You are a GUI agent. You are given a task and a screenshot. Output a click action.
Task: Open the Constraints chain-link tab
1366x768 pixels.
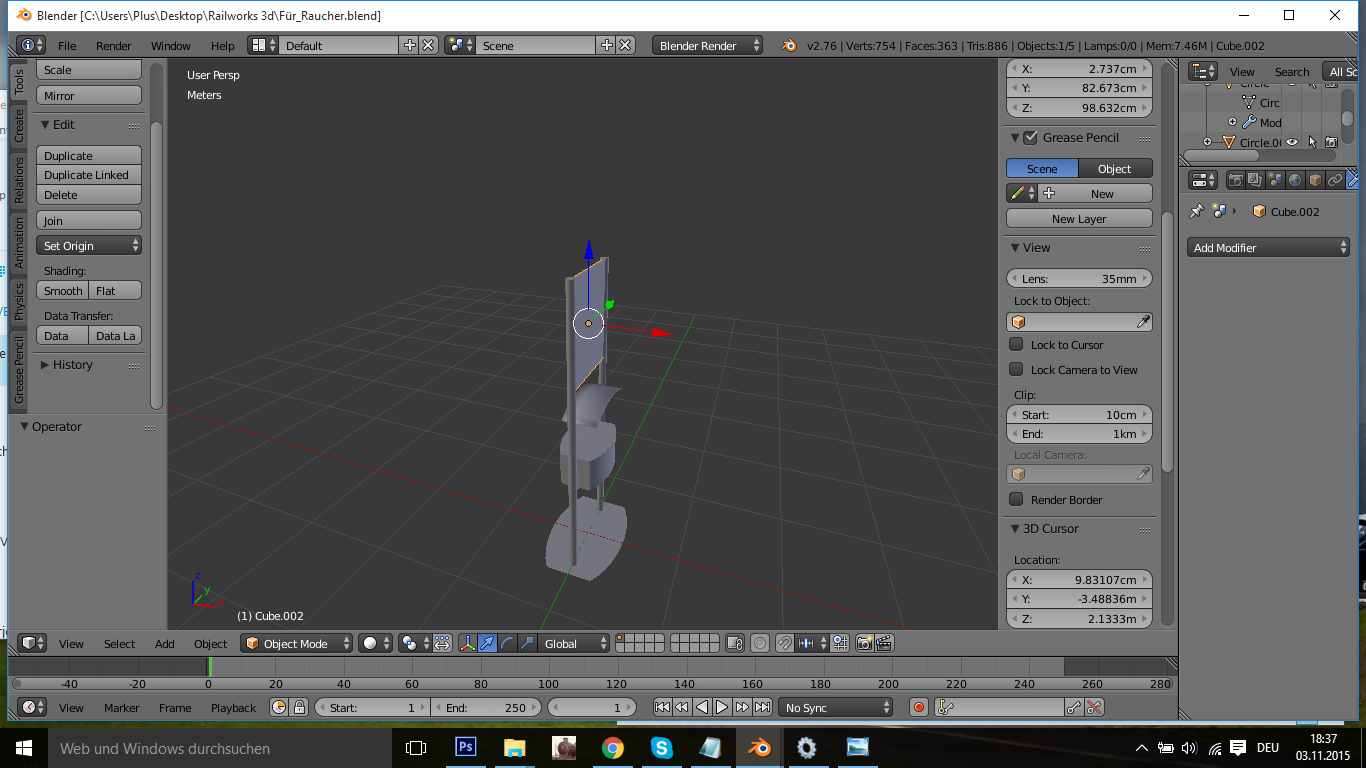coord(1335,180)
